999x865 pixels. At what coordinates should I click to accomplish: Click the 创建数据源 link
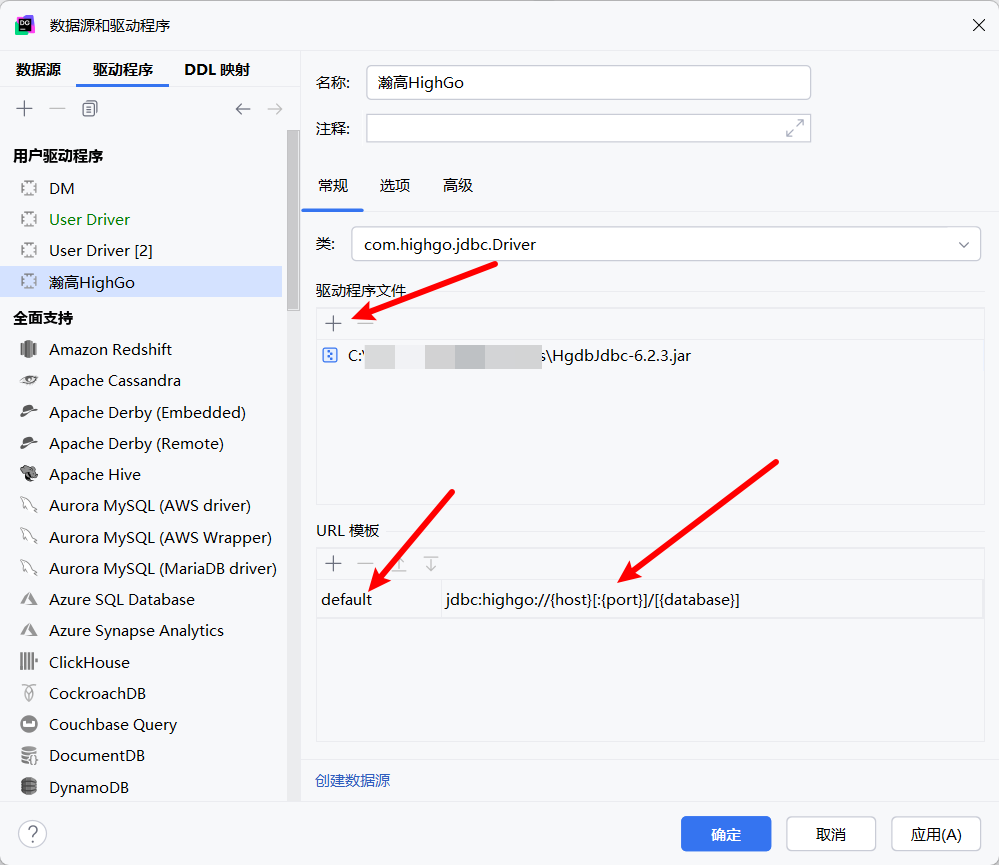pyautogui.click(x=352, y=780)
